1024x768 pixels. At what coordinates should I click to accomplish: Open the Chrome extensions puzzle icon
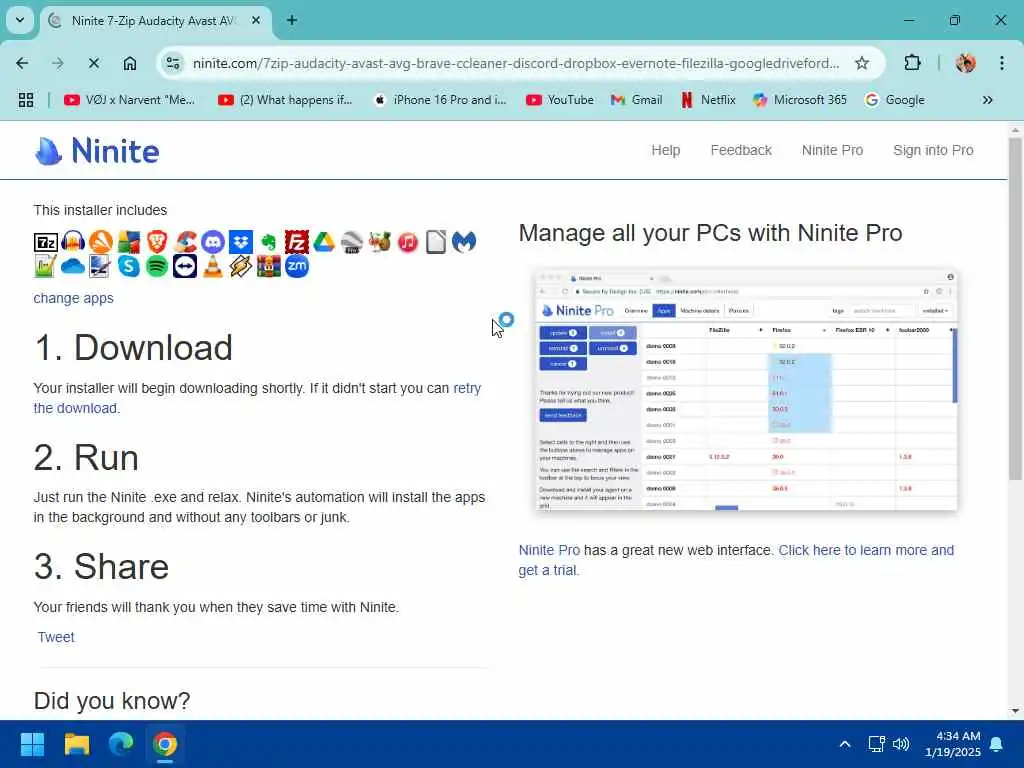click(x=912, y=63)
